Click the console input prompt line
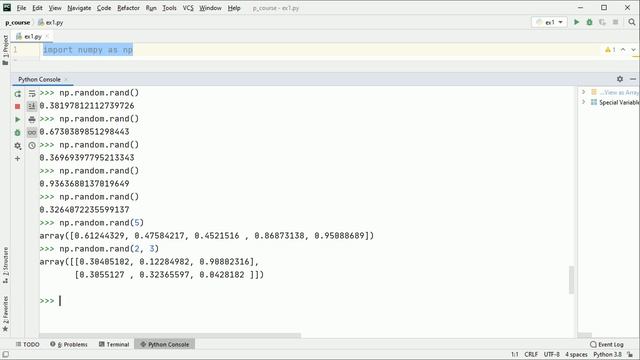 click(304, 301)
